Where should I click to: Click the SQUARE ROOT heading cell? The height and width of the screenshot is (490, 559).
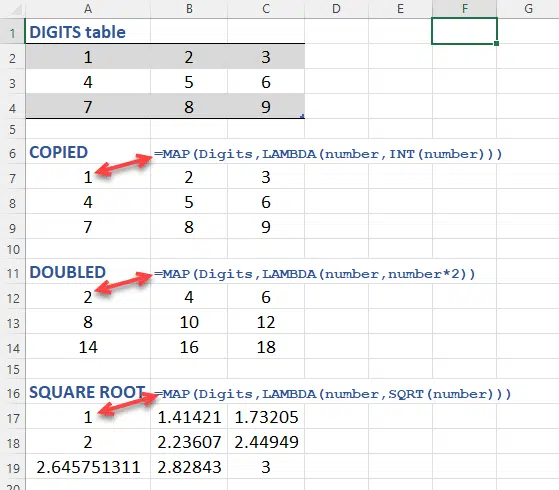88,392
